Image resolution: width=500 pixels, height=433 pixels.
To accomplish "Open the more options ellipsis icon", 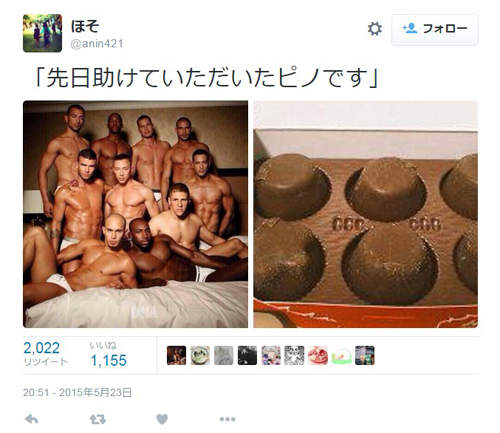I will coord(227,419).
